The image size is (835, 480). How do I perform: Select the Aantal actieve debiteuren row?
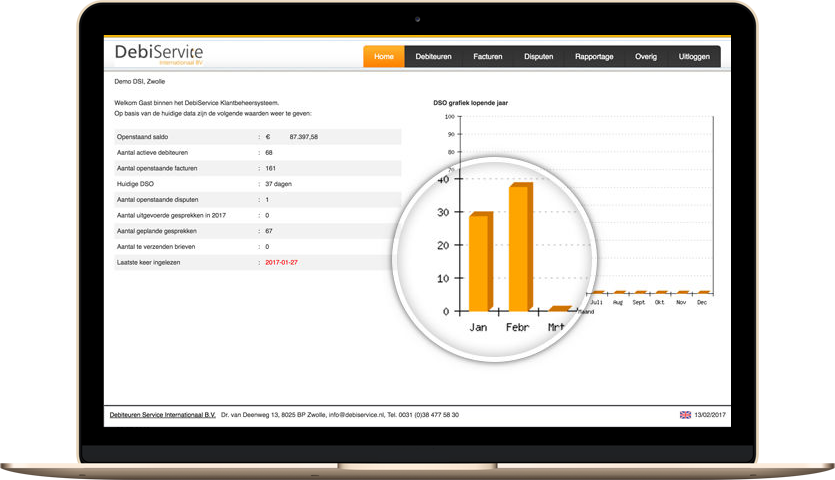258,152
